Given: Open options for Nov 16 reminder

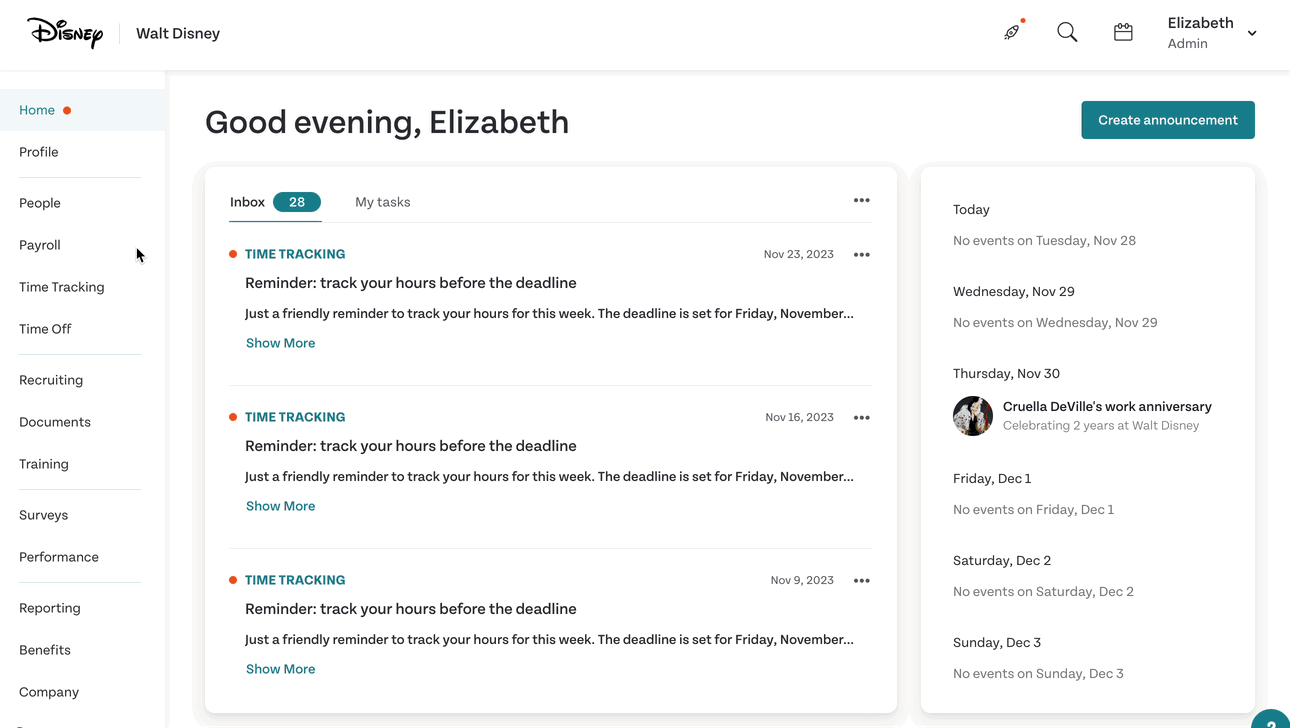Looking at the screenshot, I should click(x=861, y=417).
